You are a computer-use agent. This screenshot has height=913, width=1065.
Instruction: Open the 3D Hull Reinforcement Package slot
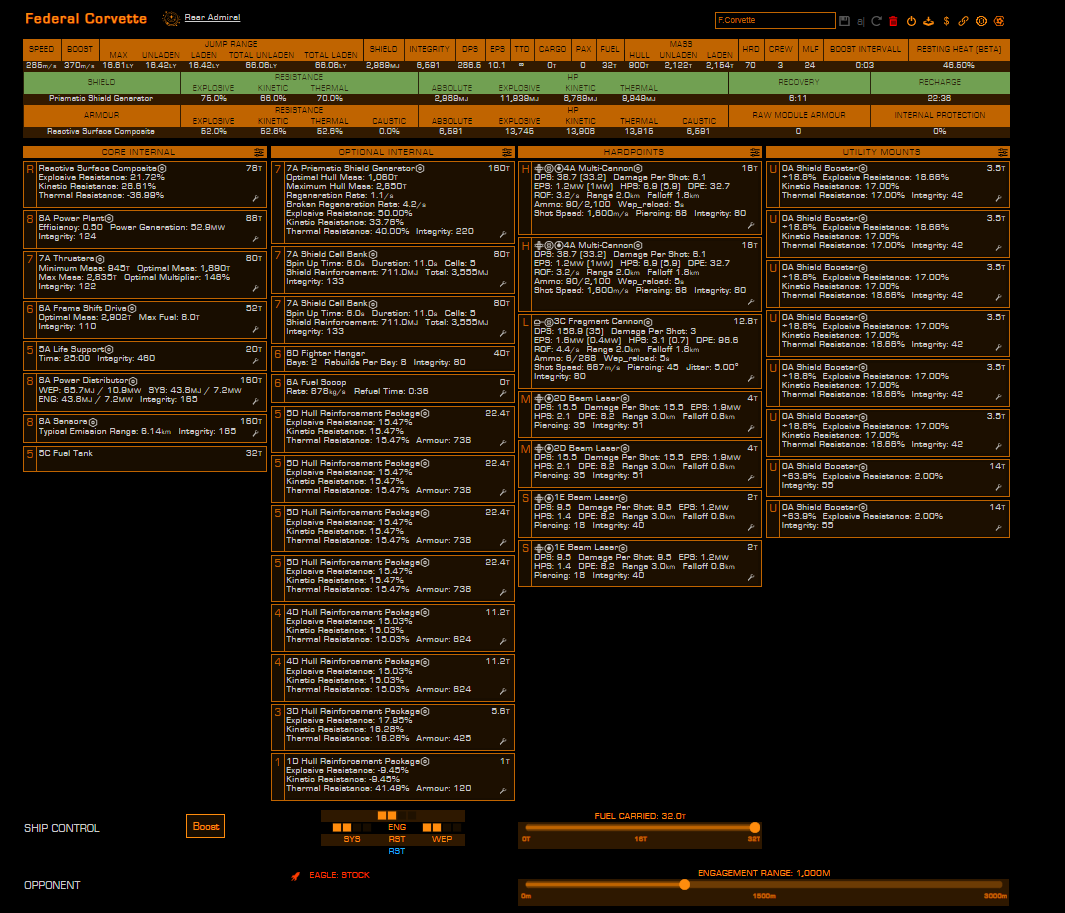pos(393,727)
